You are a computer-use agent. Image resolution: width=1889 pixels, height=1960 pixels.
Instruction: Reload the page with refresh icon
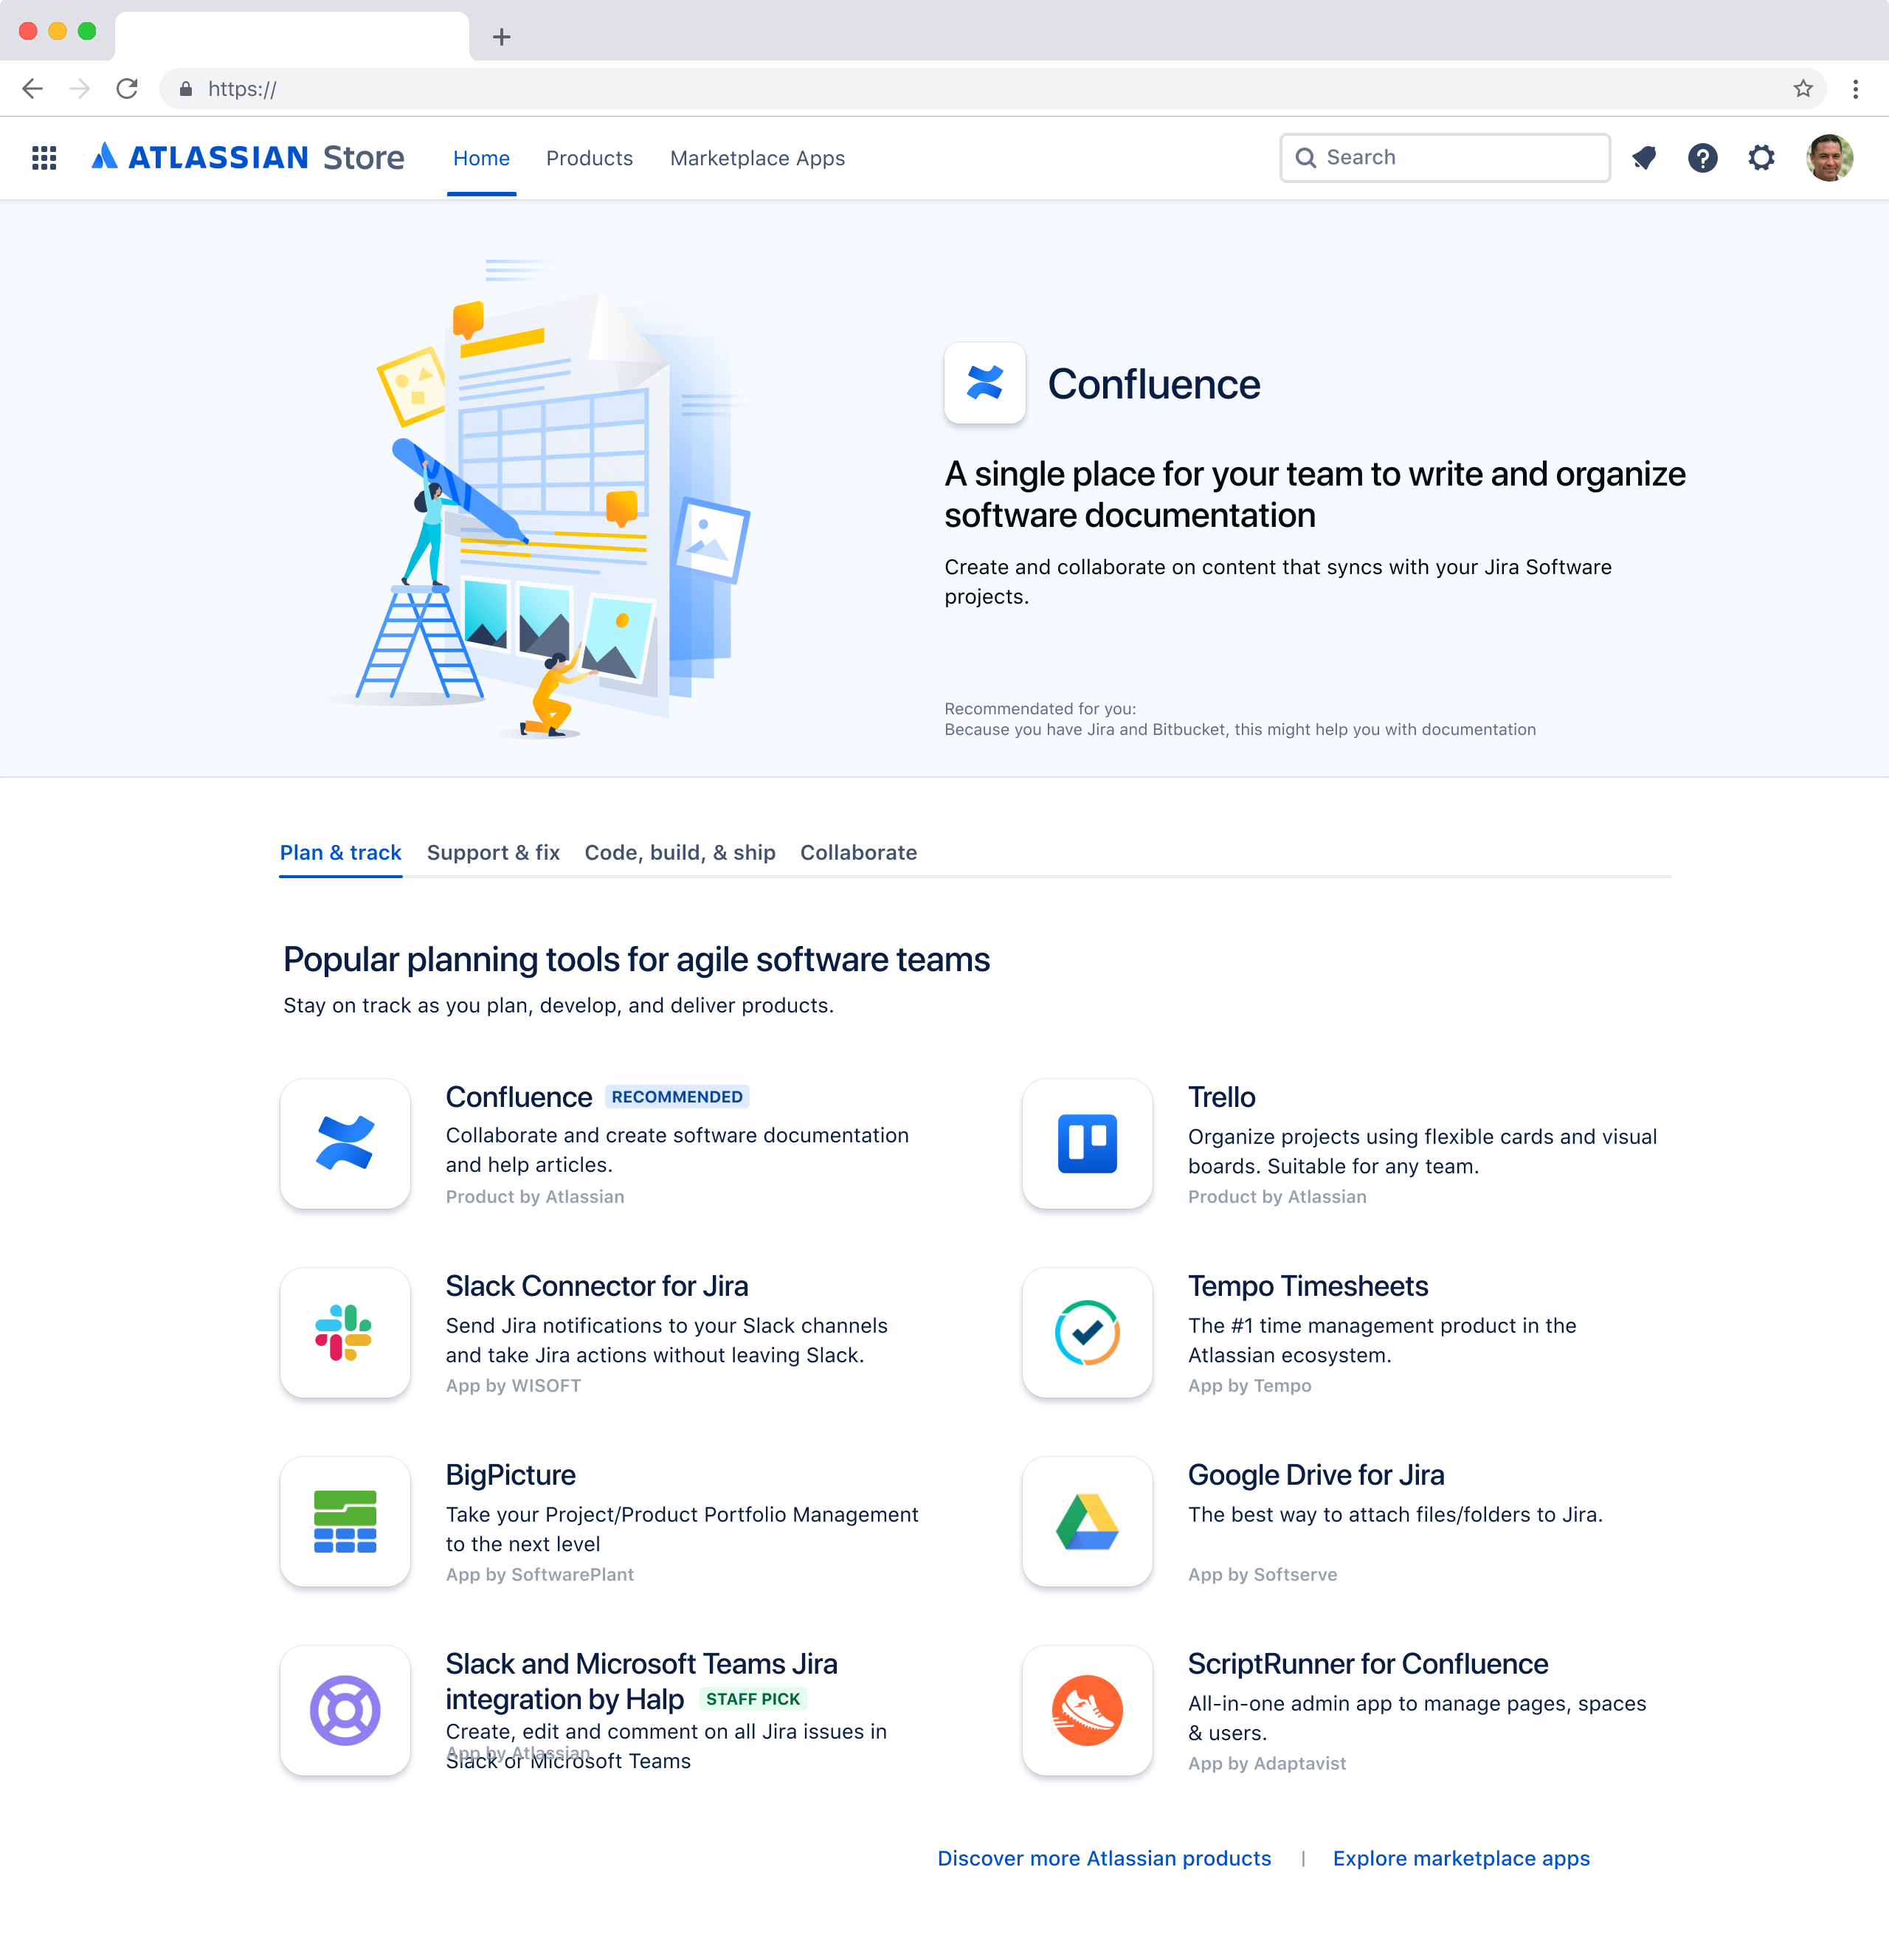[127, 89]
